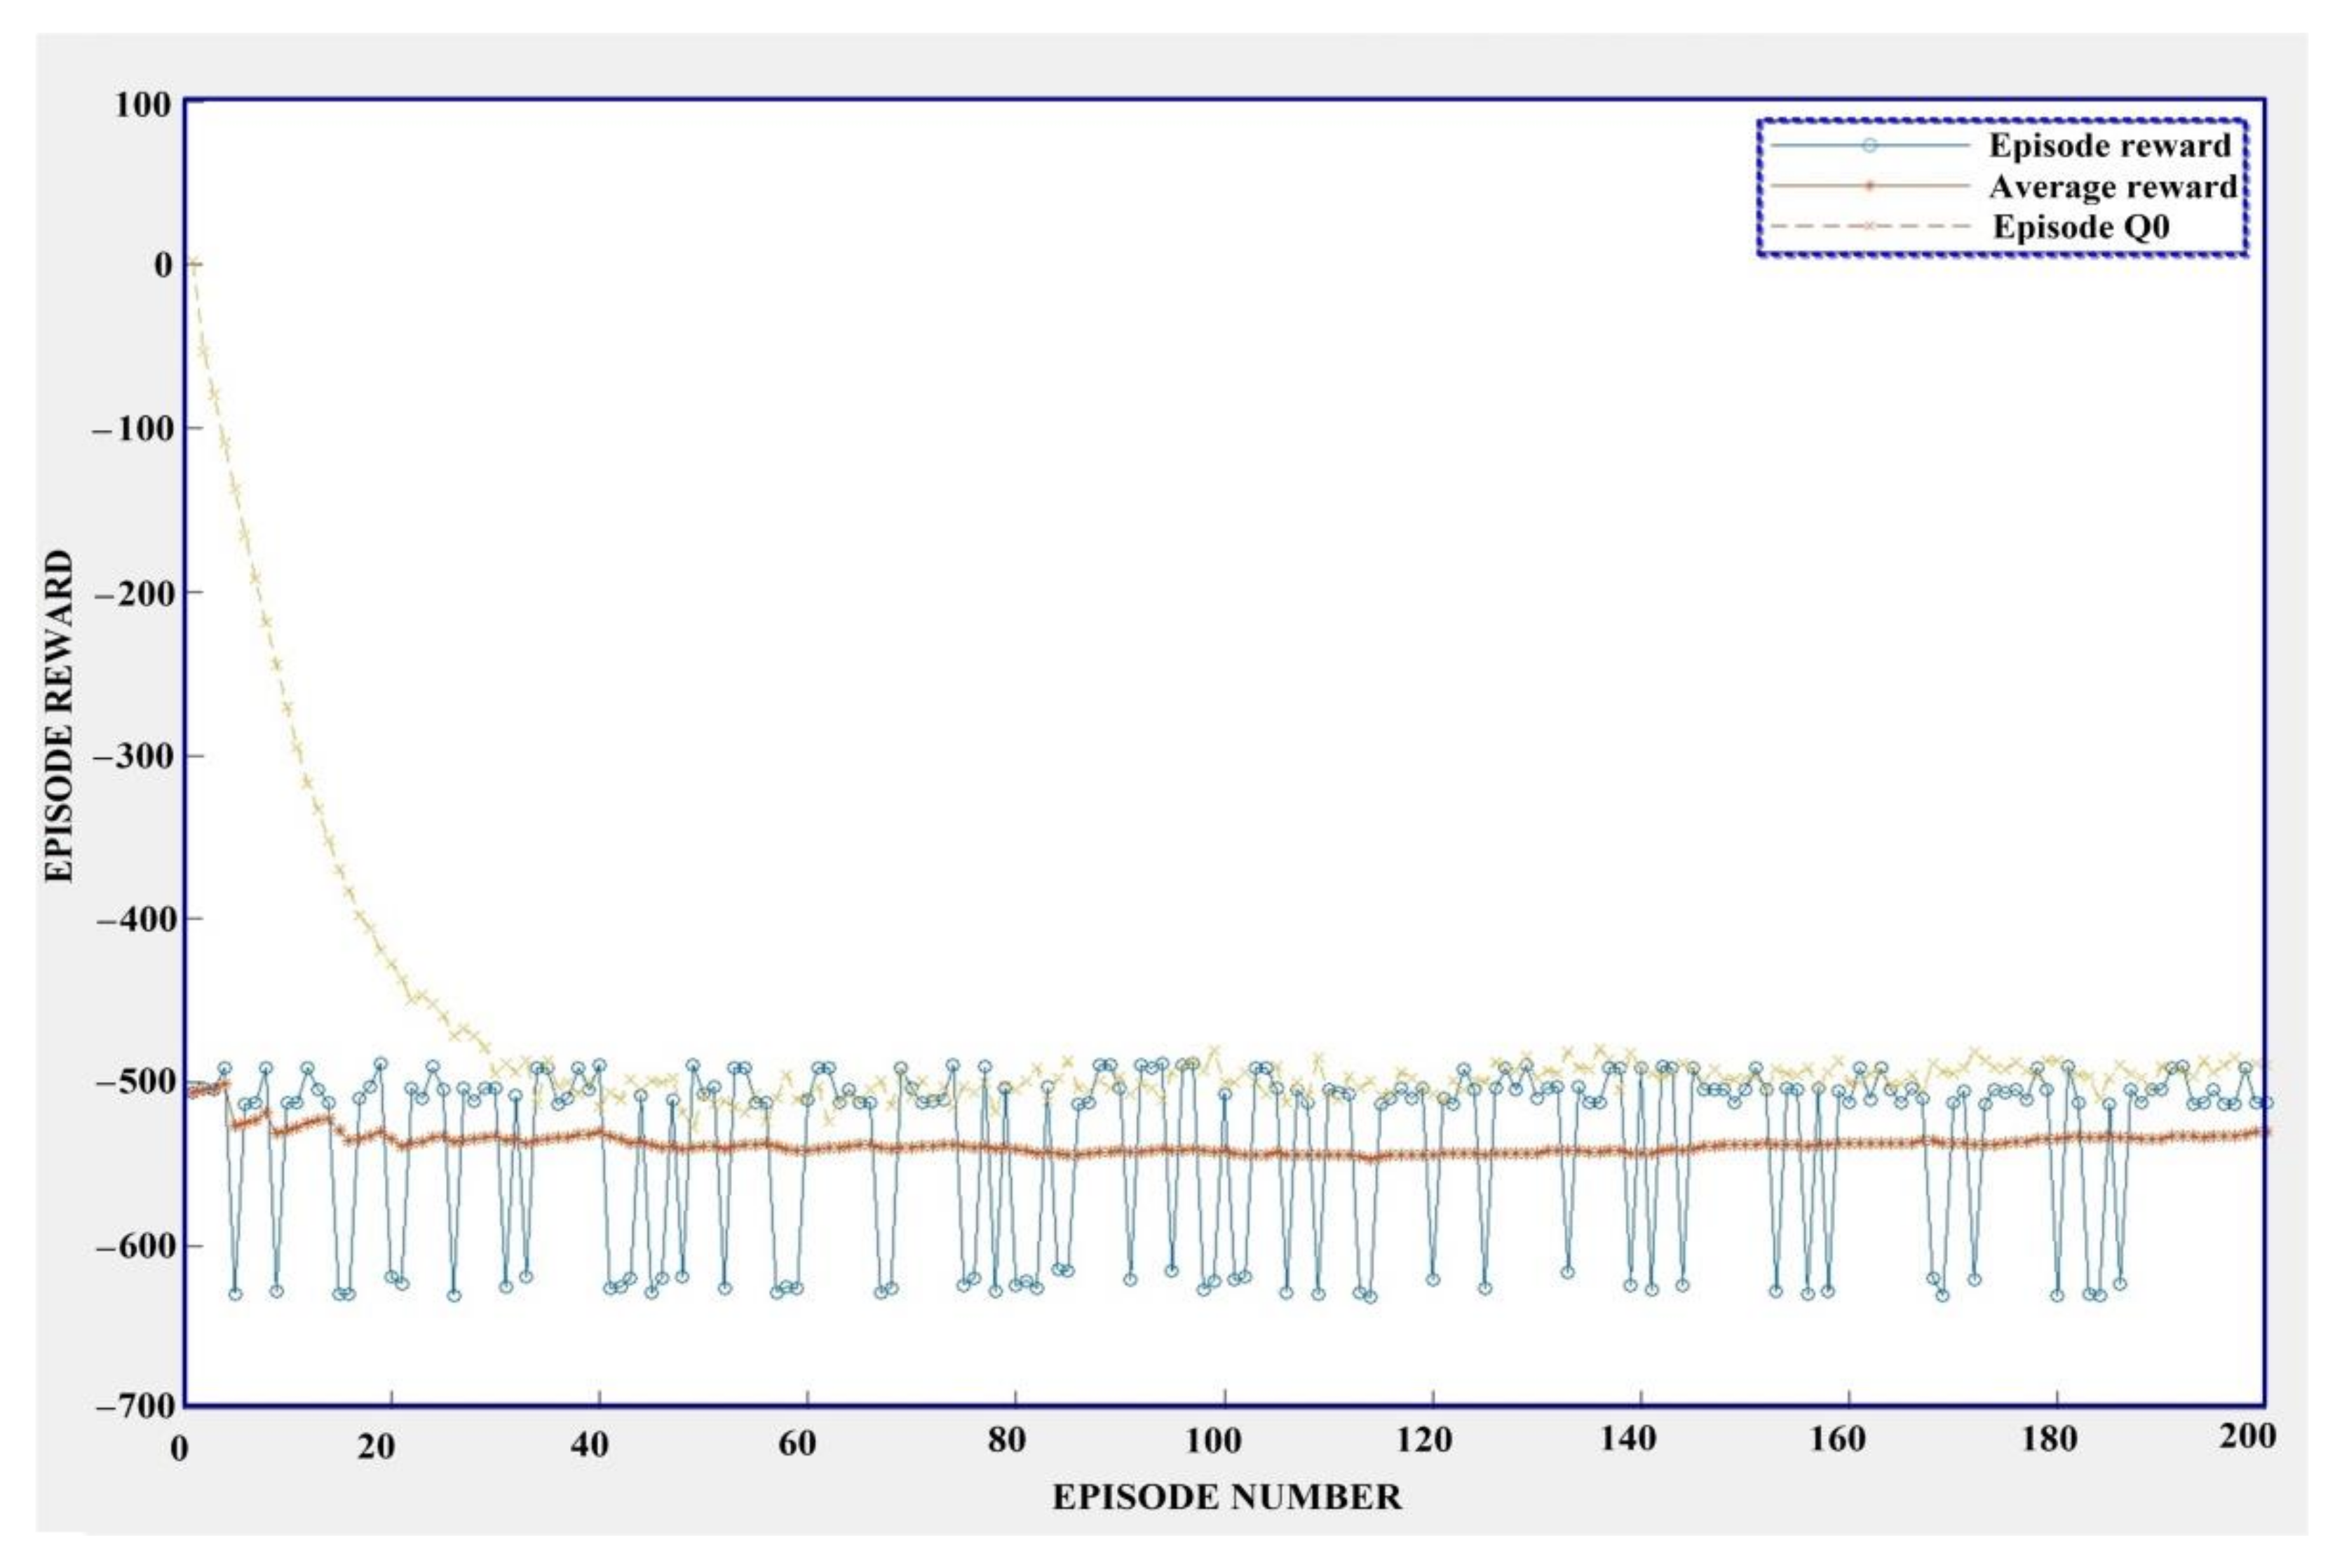The width and height of the screenshot is (2342, 1568).
Task: Click y-axis tick label 100
Action: 142,104
